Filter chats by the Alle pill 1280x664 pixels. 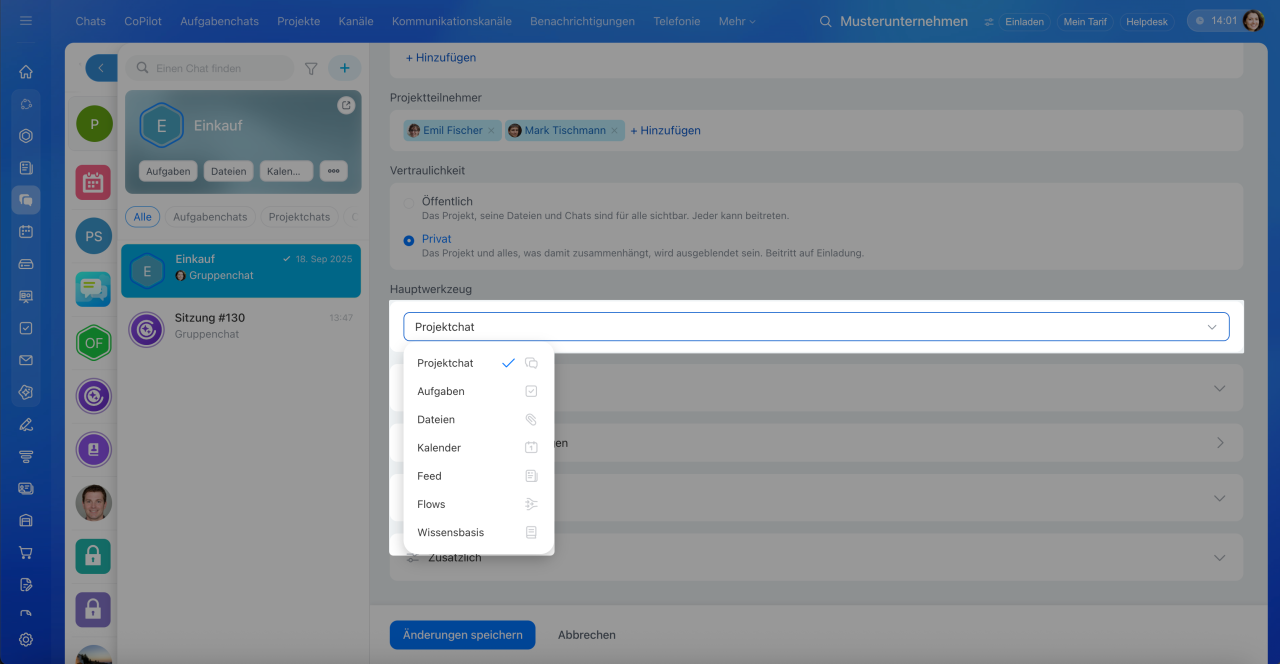click(x=142, y=216)
